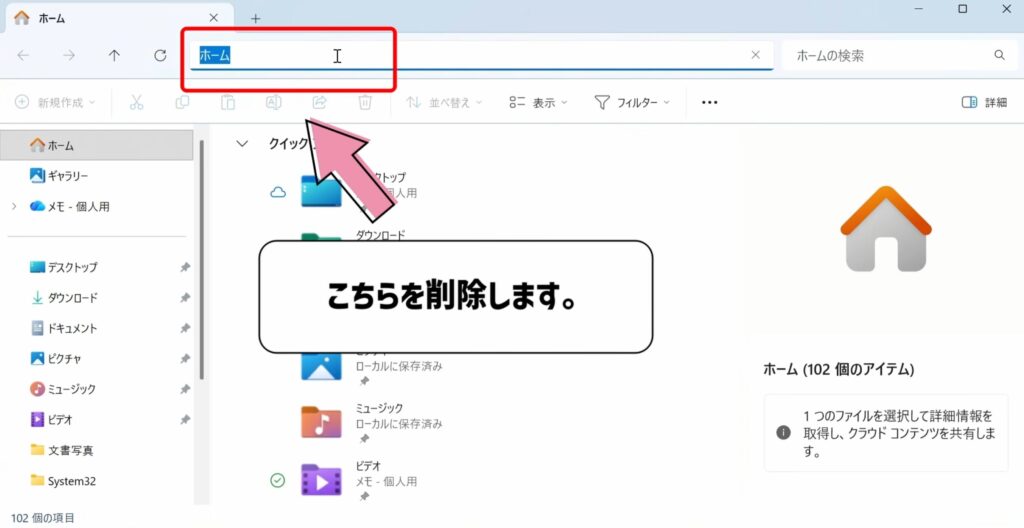
Task: Select the ミュージック folder in quick access
Action: [x=321, y=422]
